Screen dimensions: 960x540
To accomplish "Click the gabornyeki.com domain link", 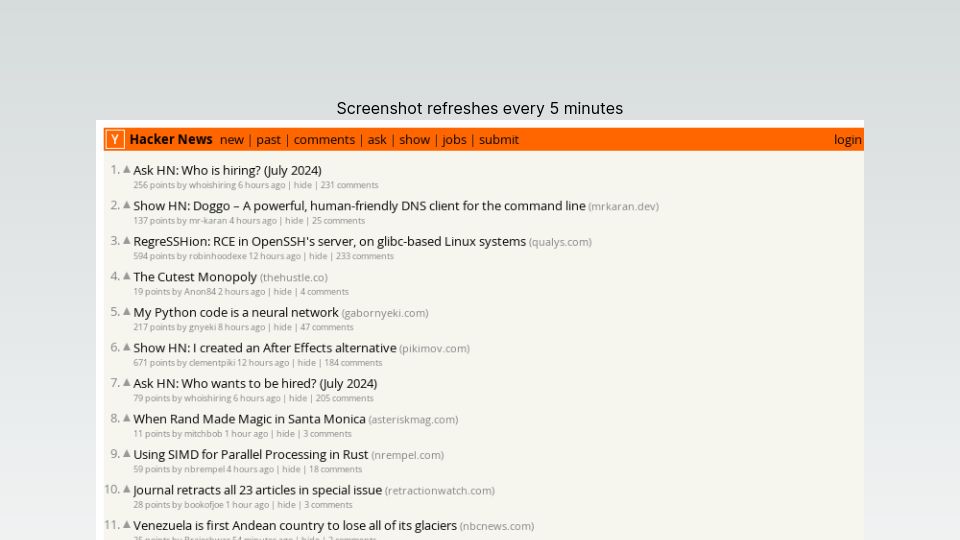I will tap(385, 313).
